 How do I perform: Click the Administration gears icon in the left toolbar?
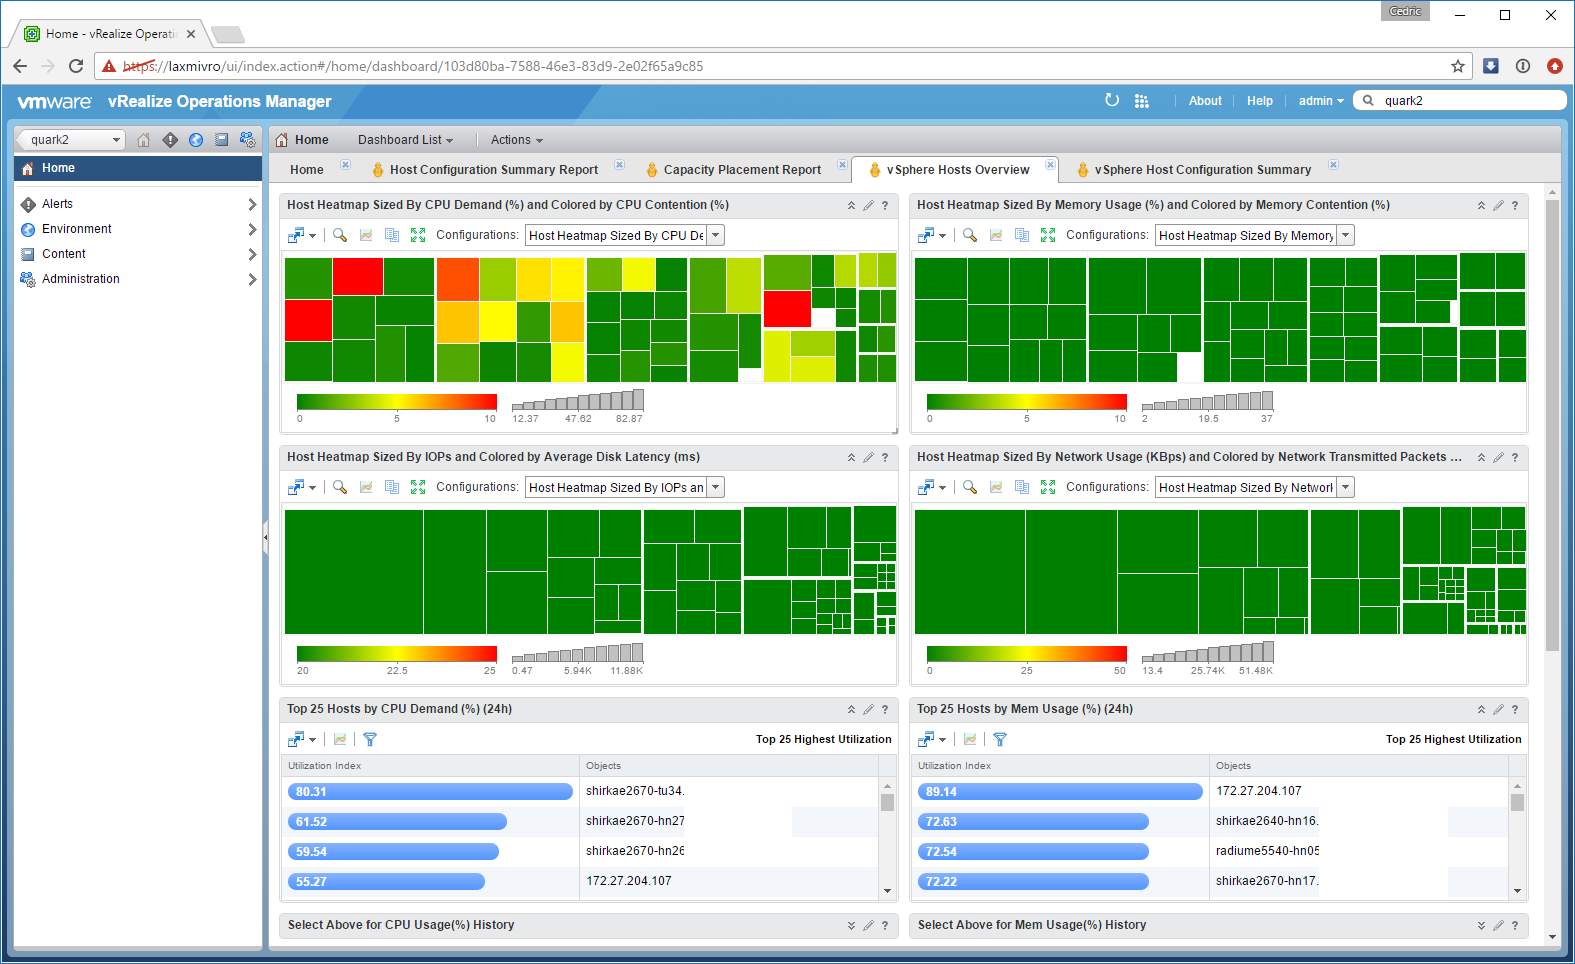click(248, 140)
